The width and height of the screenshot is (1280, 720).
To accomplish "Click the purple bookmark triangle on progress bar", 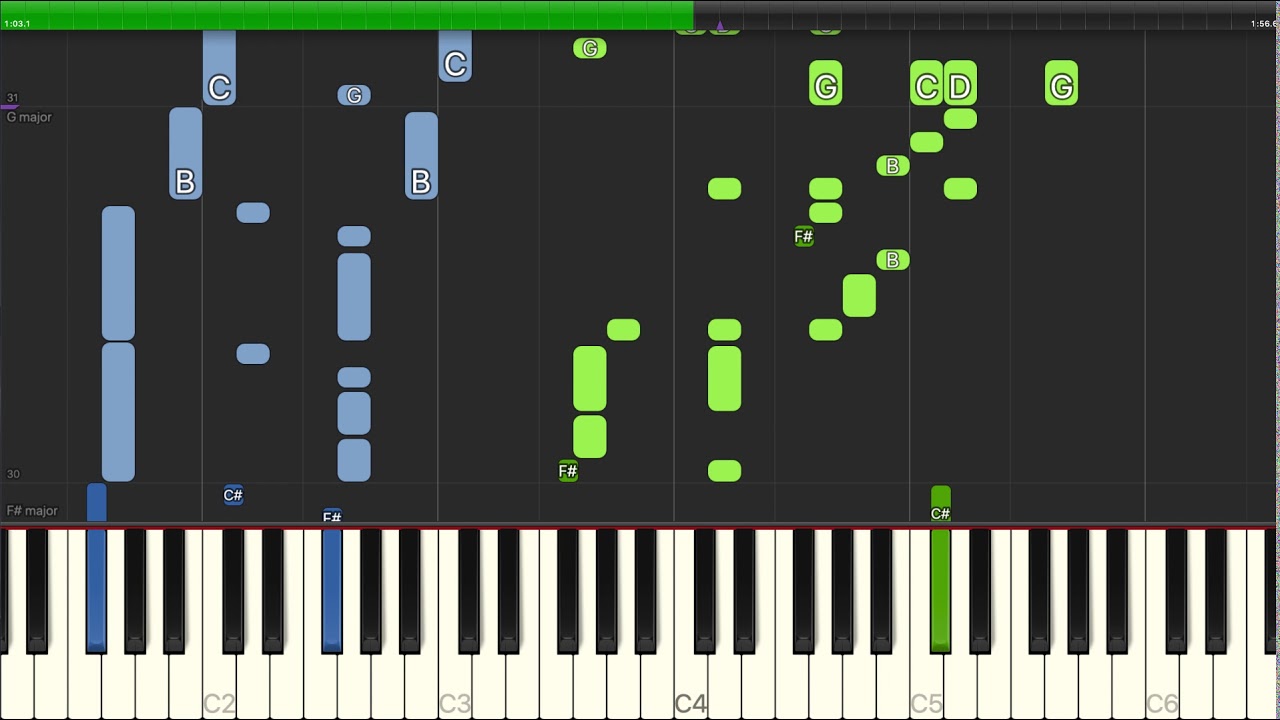I will tap(720, 25).
